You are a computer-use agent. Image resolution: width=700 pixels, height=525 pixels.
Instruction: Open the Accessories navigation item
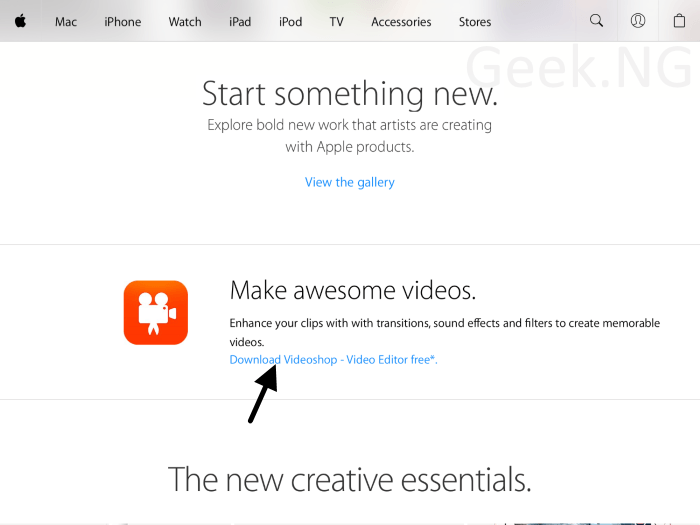point(401,22)
